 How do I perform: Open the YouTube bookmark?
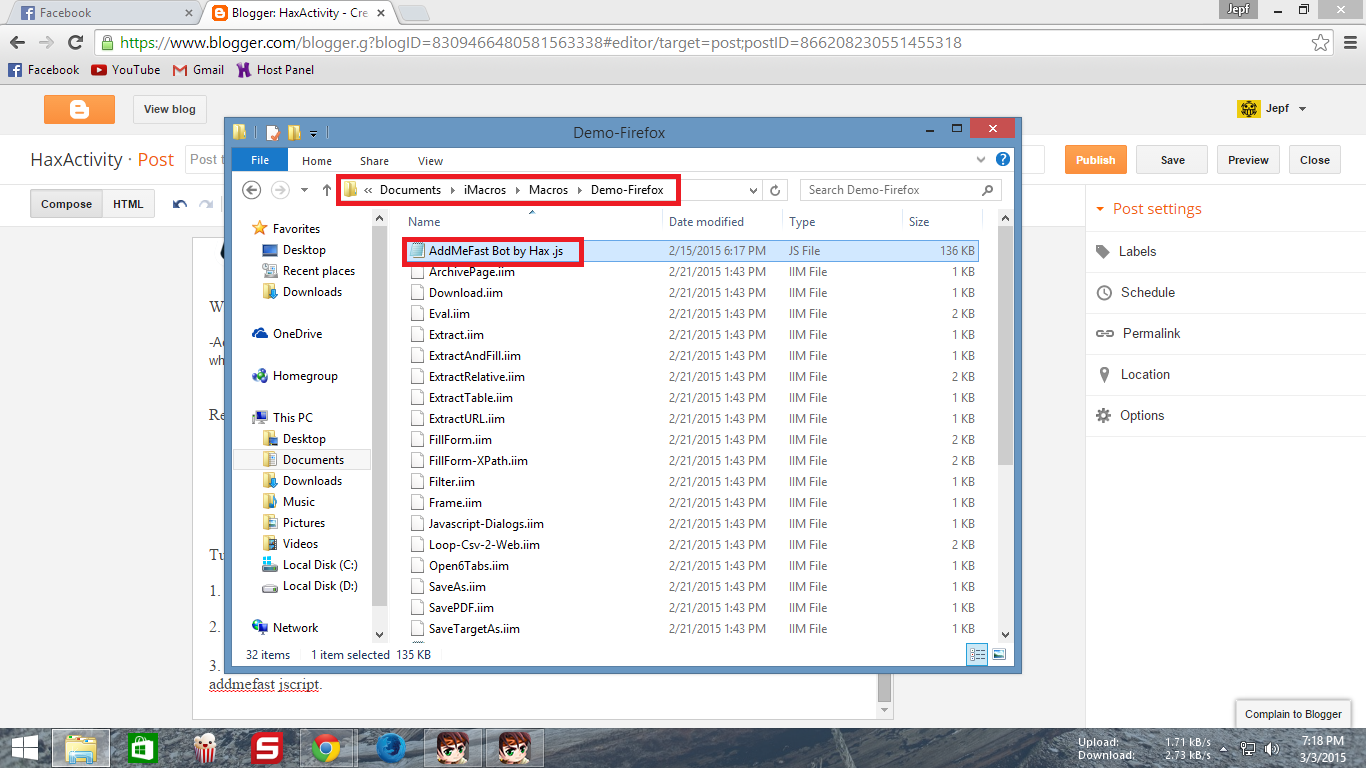coord(125,70)
